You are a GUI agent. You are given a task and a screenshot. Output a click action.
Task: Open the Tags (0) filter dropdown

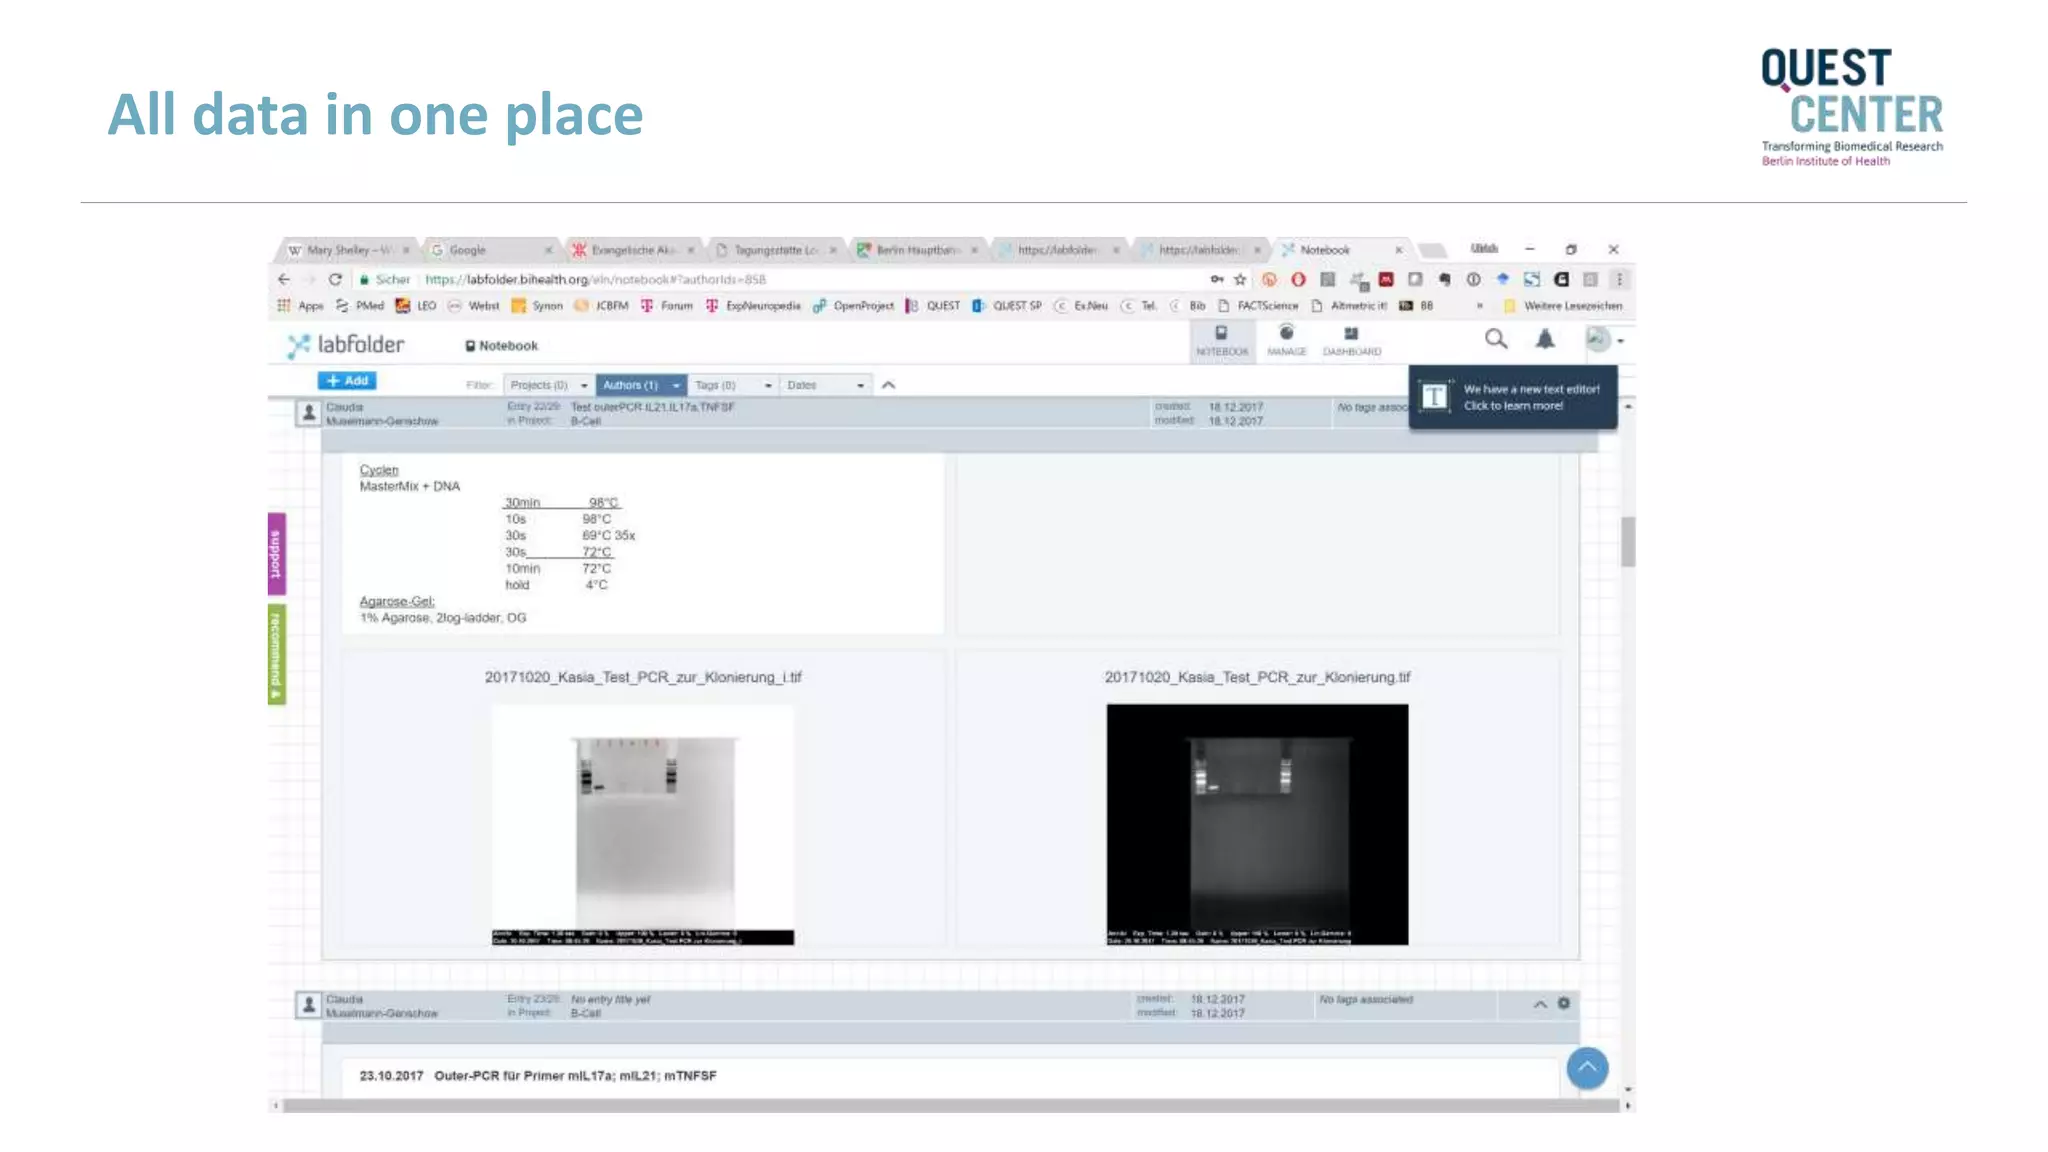[733, 385]
